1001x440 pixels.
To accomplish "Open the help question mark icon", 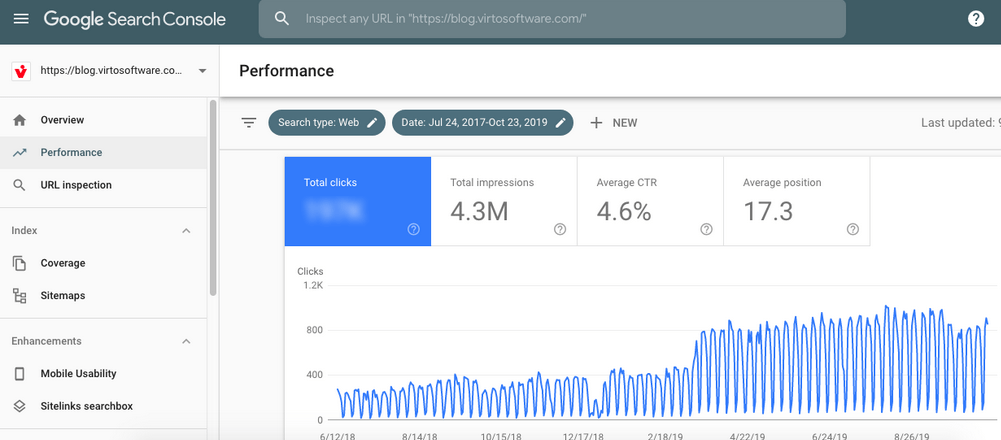I will coord(975,19).
